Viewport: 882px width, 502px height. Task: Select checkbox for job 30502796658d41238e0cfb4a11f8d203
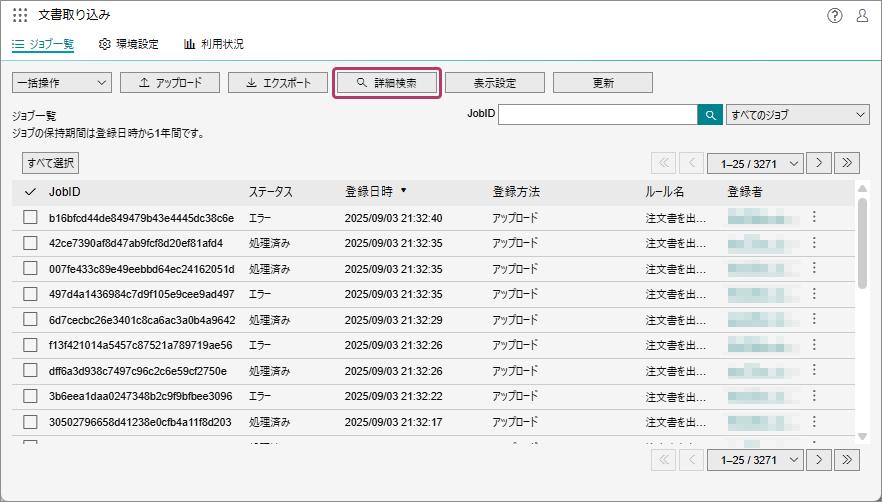[x=30, y=422]
